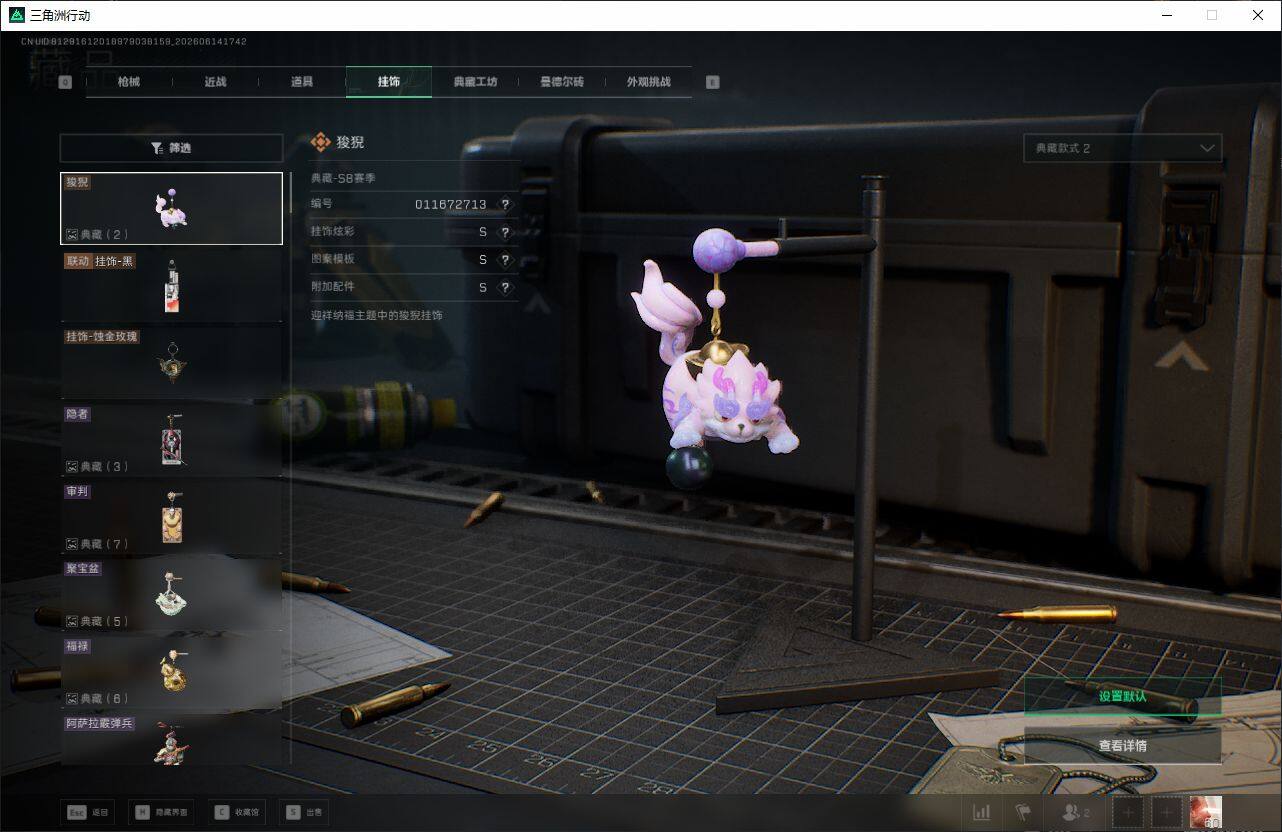Viewport: 1282px width, 832px height.
Task: Open the player avatar profile
Action: 1206,812
